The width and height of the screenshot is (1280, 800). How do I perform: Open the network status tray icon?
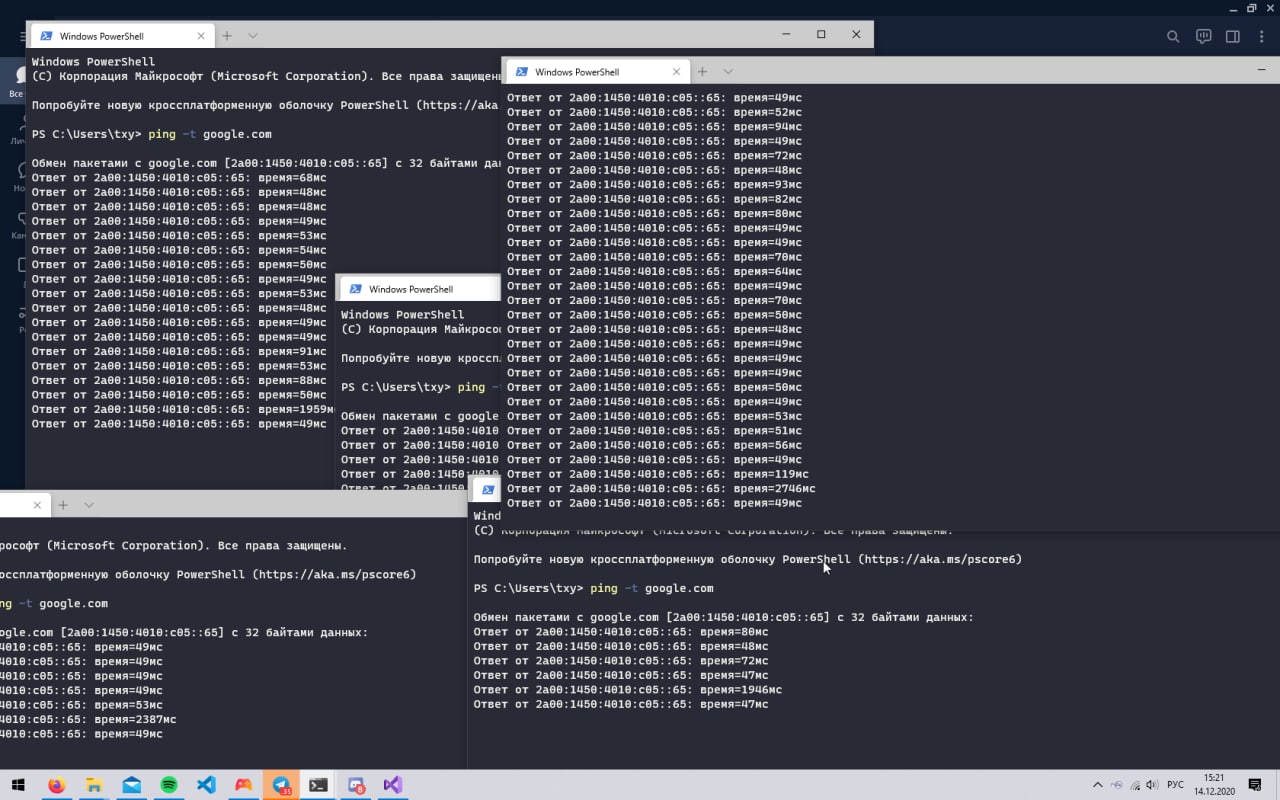pos(1134,785)
